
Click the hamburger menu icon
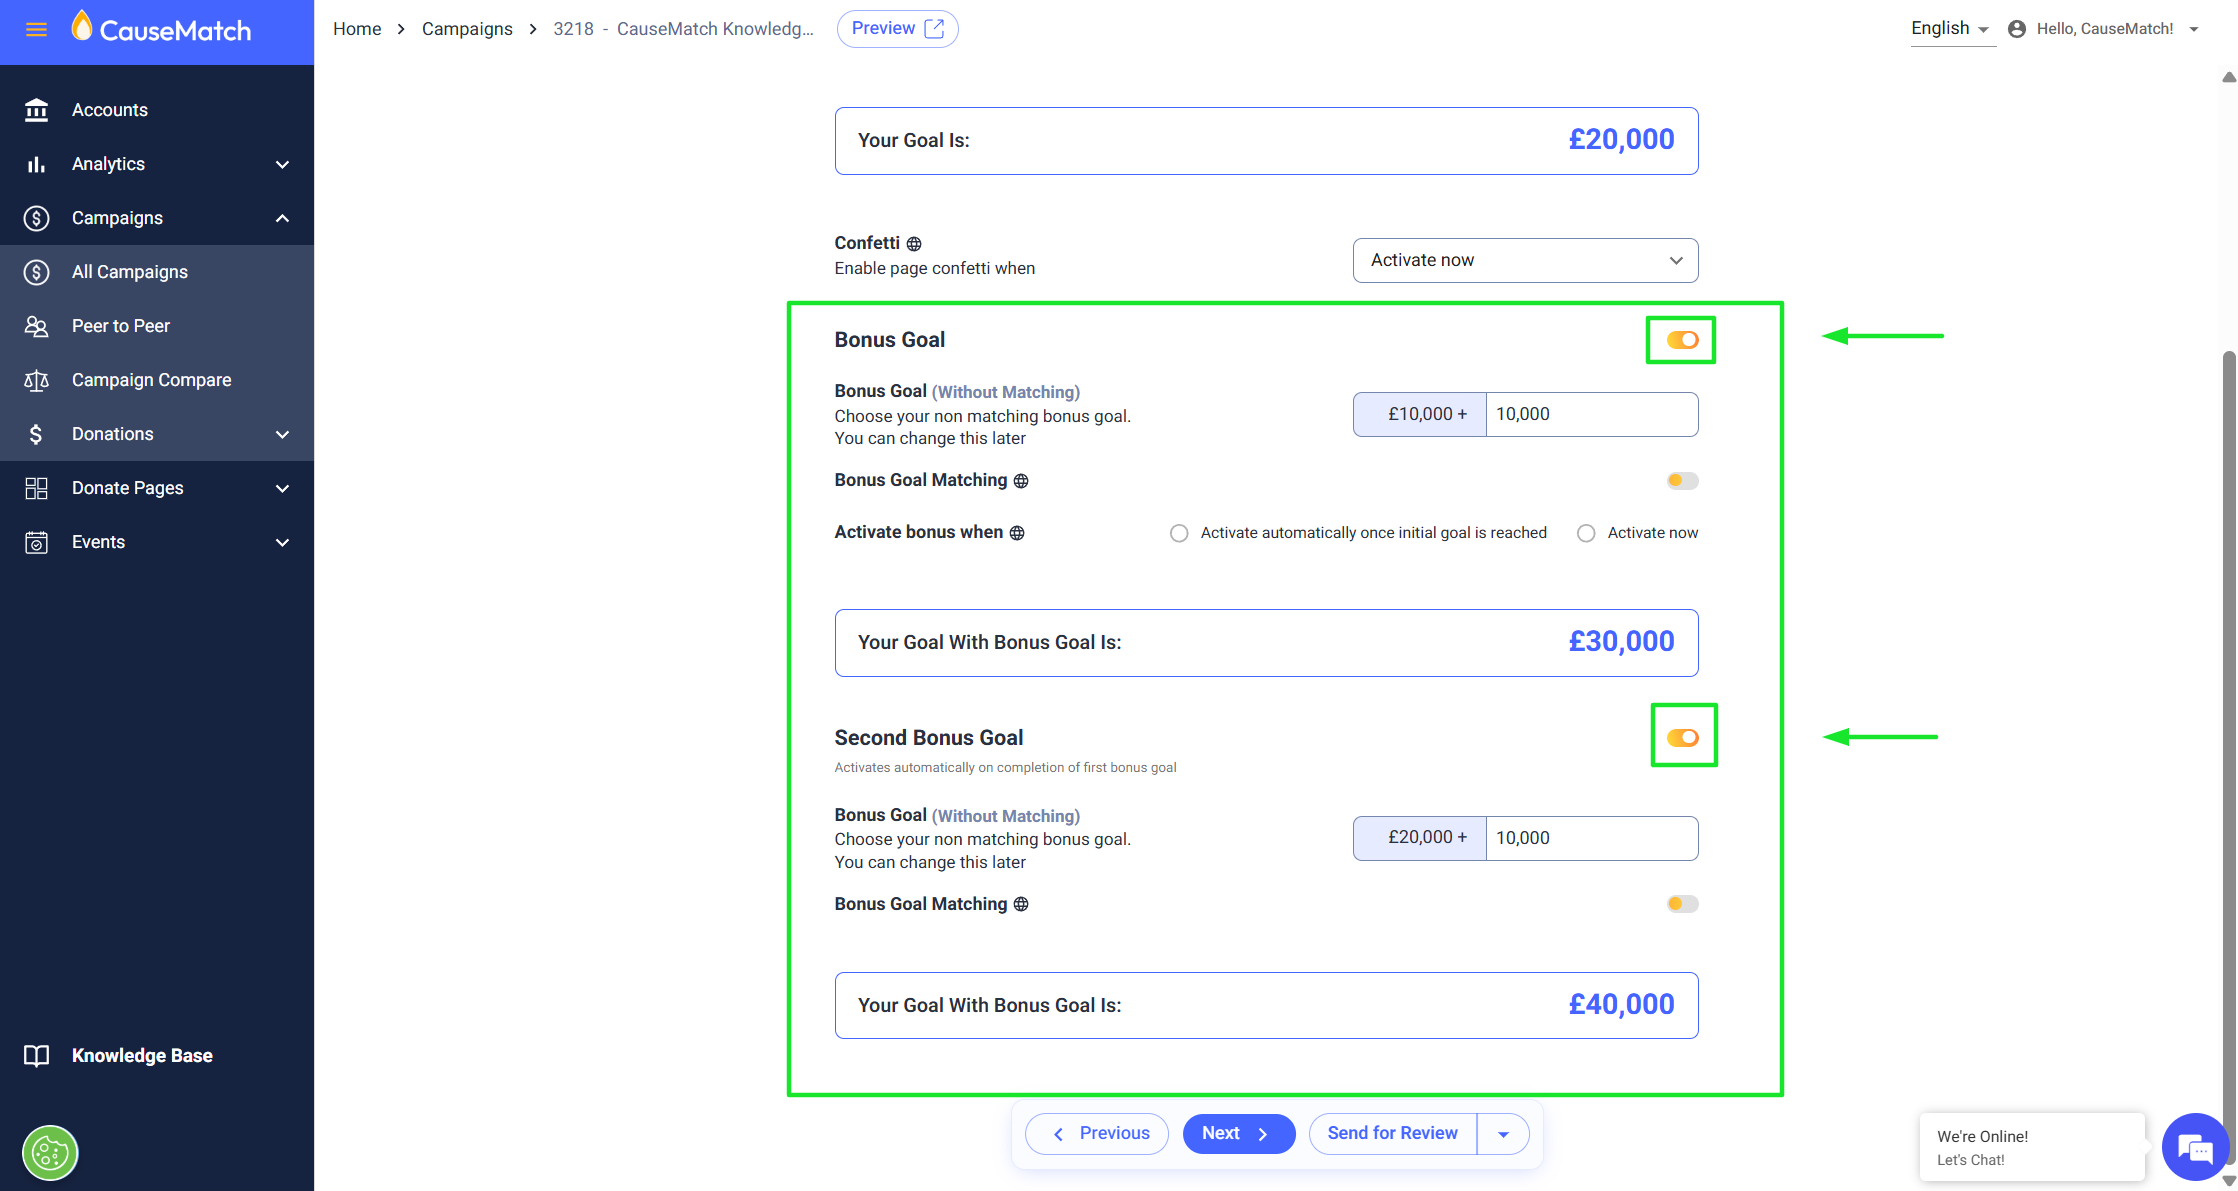[x=36, y=30]
